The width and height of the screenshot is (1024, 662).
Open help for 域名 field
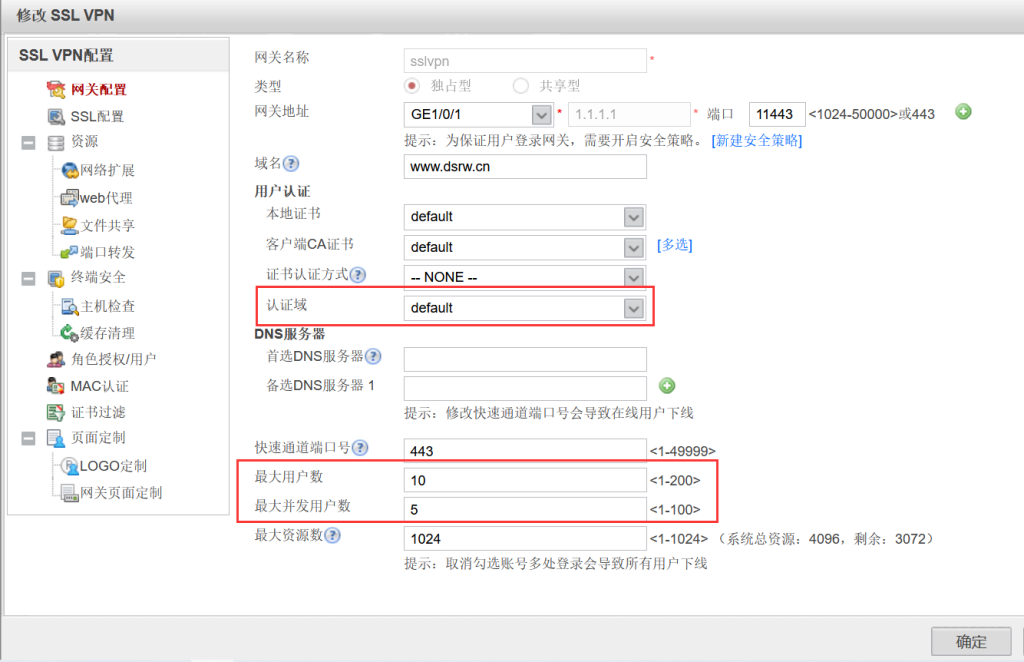291,164
